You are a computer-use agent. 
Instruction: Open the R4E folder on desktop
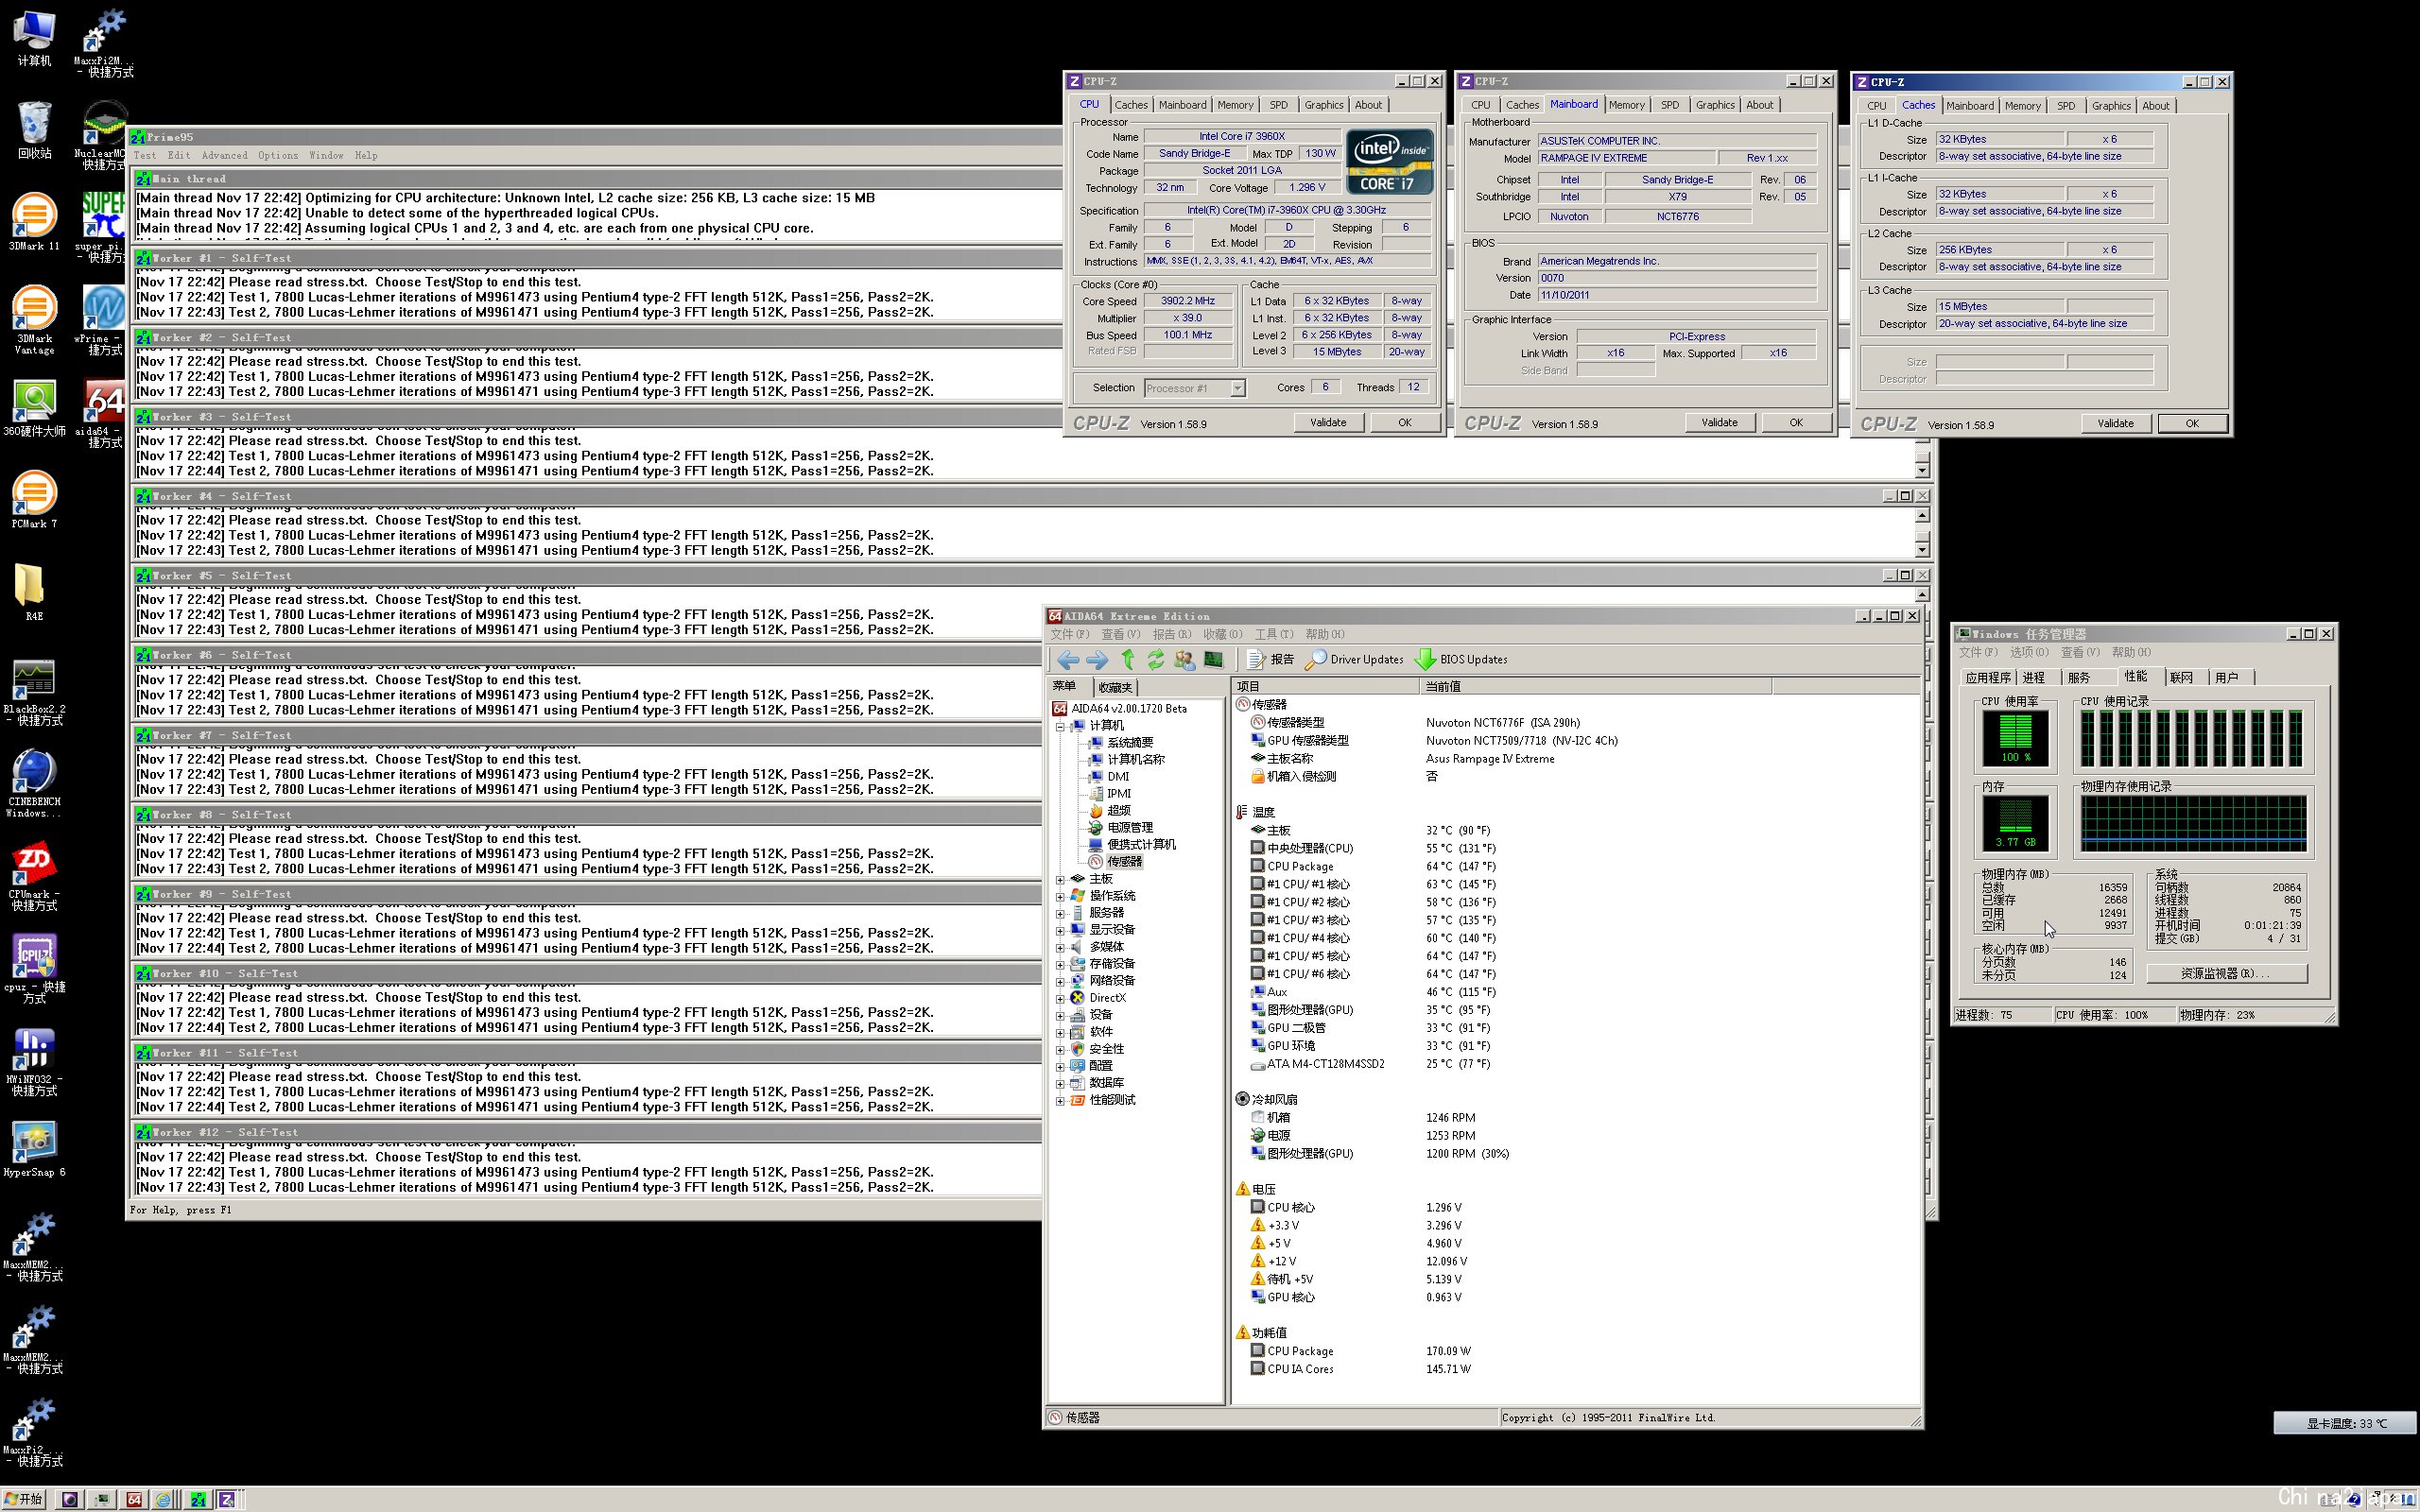click(x=34, y=592)
